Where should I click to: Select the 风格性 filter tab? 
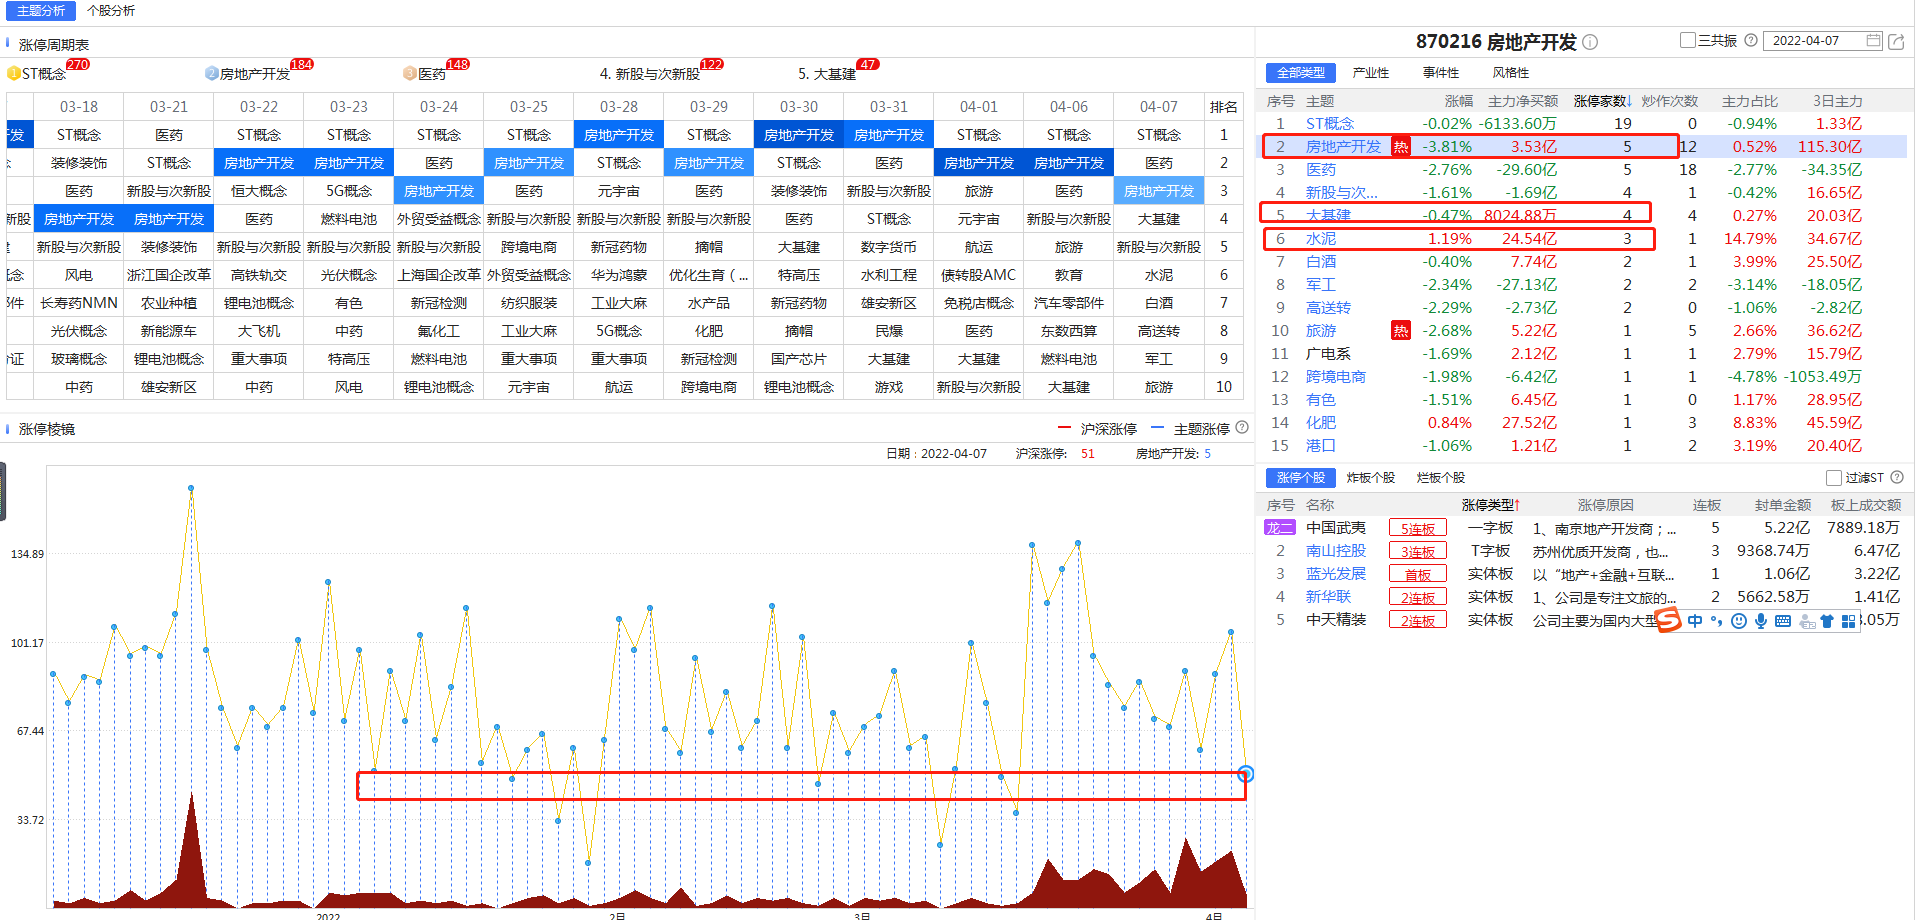pos(1510,73)
